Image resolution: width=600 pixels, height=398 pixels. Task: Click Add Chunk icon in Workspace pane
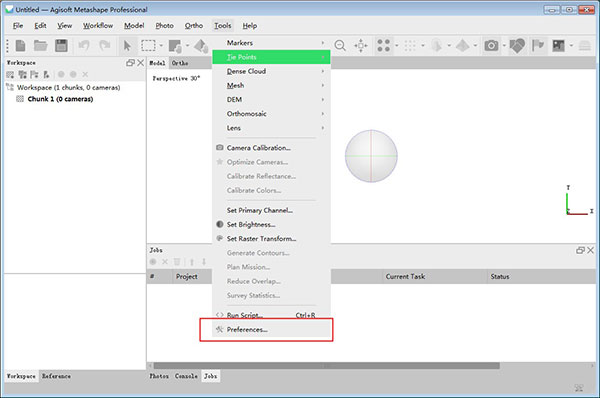[10, 74]
